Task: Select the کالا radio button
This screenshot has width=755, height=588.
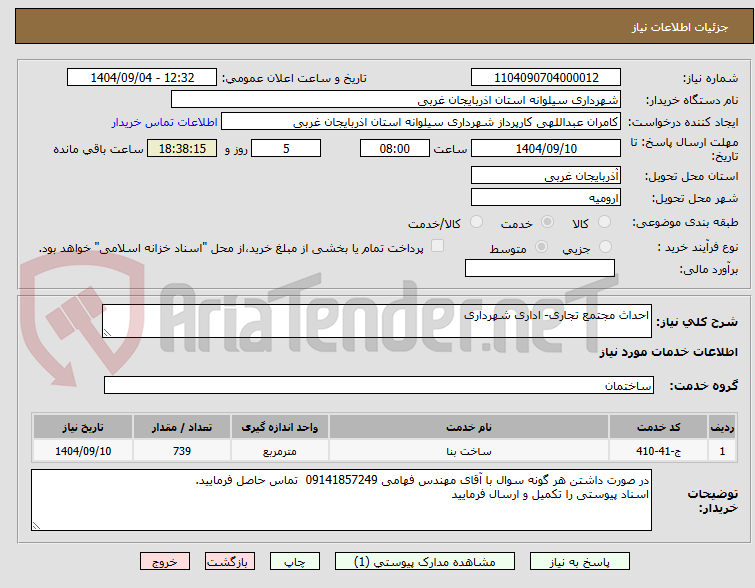Action: pyautogui.click(x=604, y=222)
